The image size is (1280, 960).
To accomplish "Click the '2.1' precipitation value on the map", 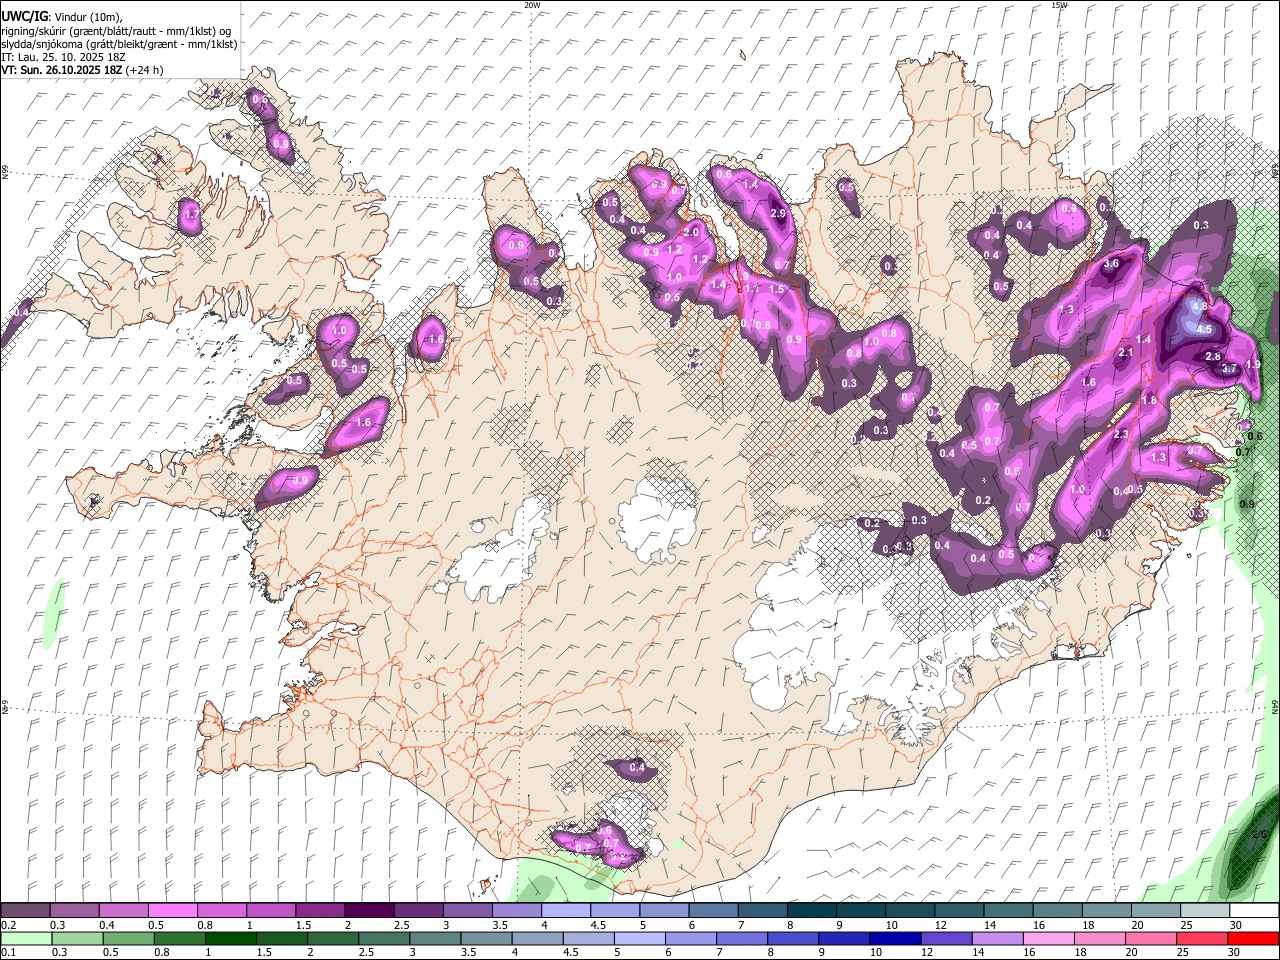I will [x=1125, y=352].
